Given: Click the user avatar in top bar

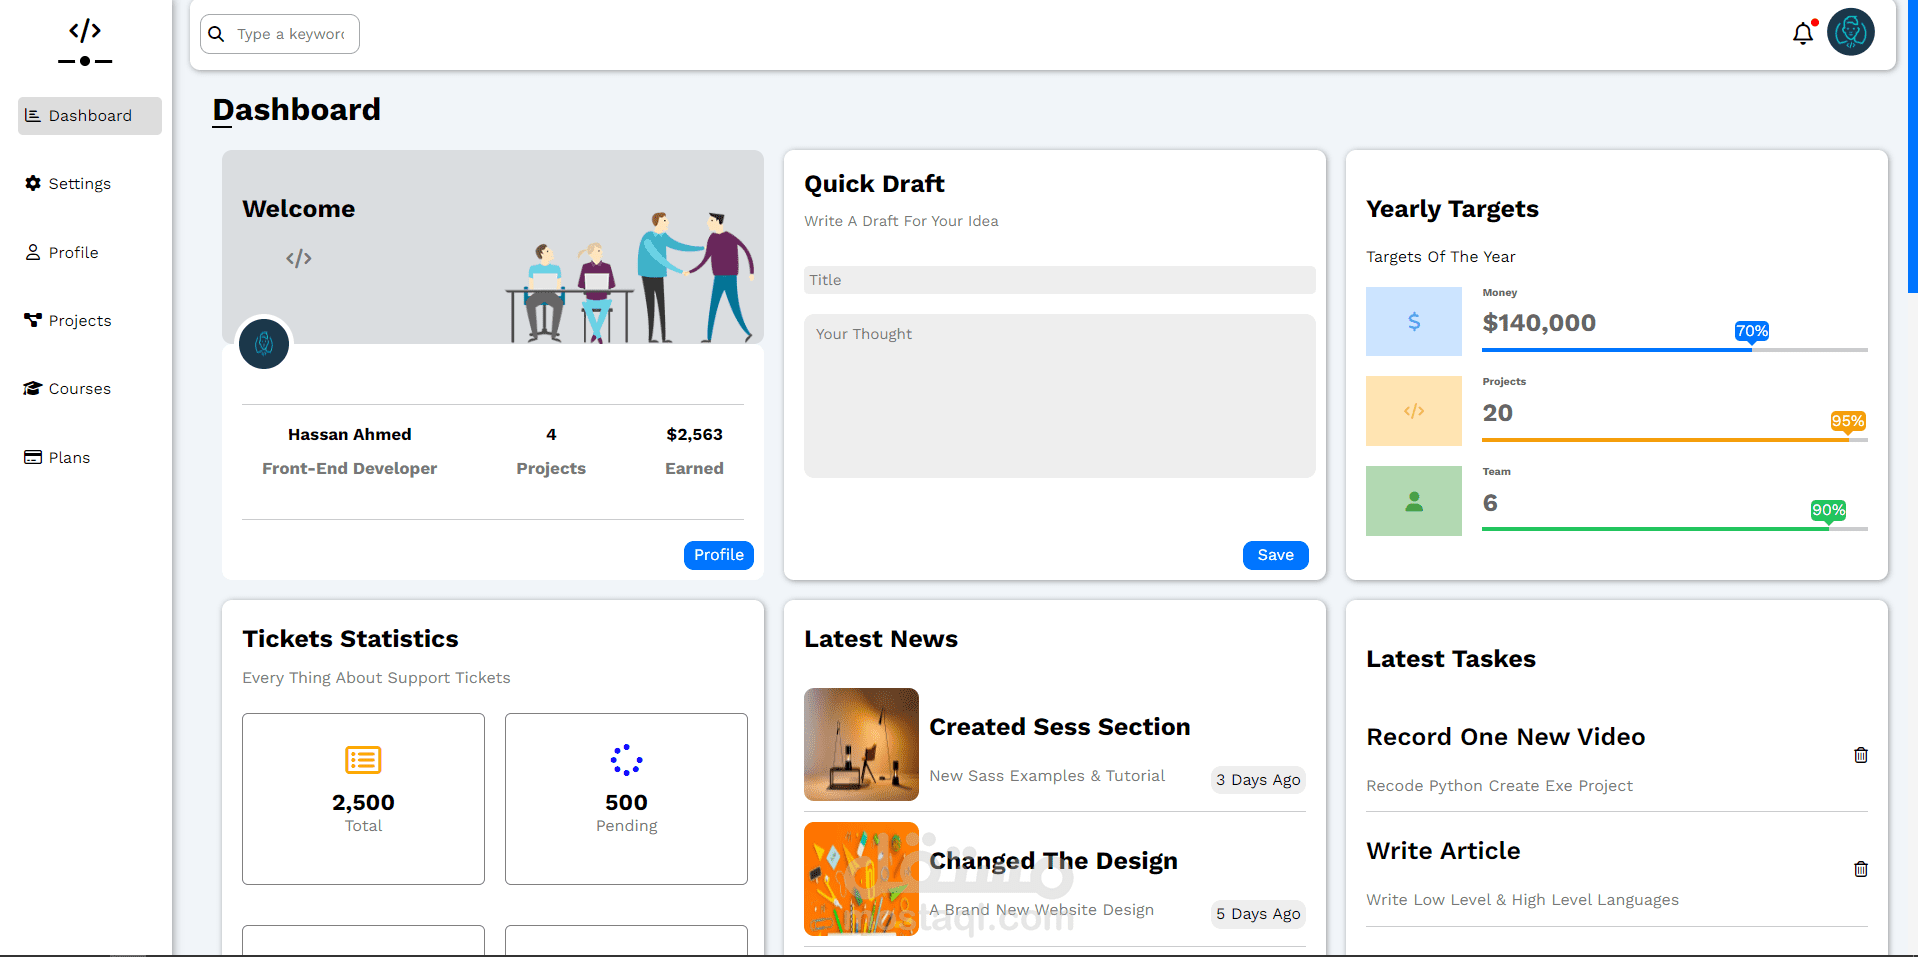Looking at the screenshot, I should [x=1851, y=32].
